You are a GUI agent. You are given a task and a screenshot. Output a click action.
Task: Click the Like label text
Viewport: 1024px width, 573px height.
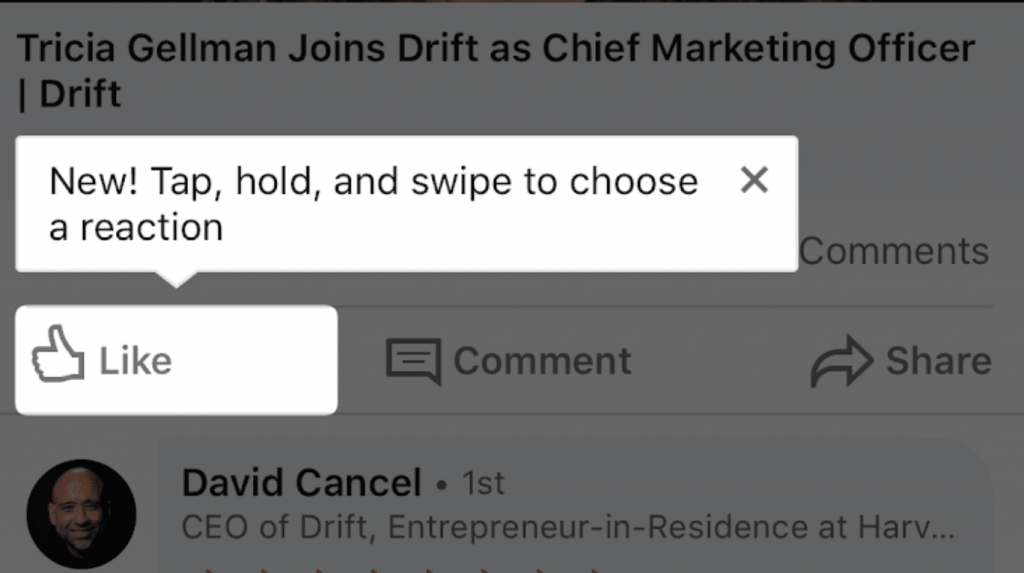point(135,361)
